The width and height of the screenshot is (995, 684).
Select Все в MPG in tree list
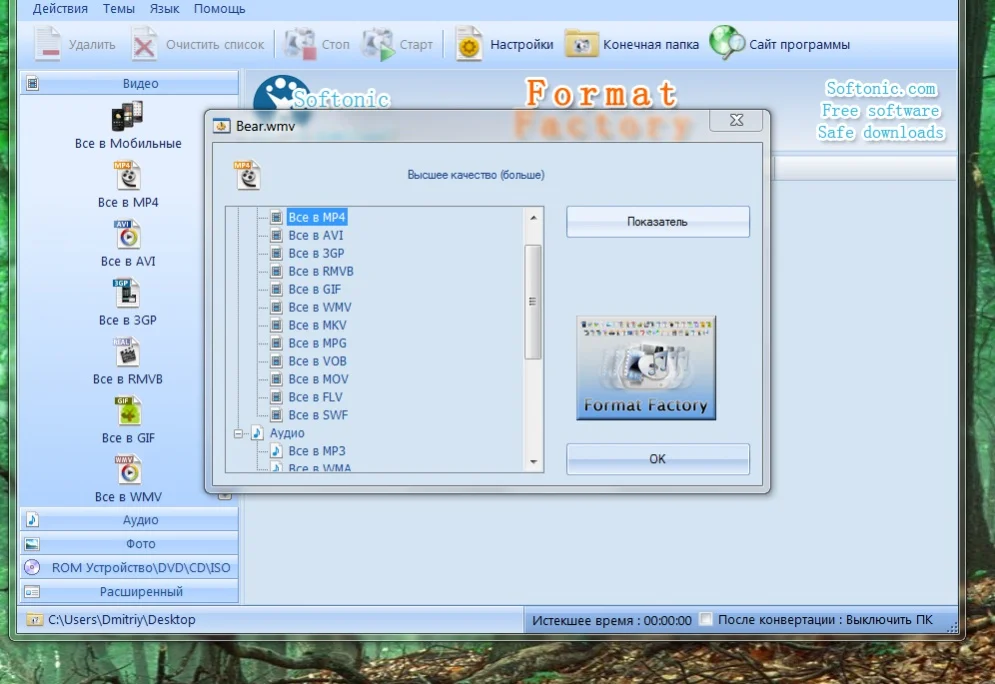317,343
